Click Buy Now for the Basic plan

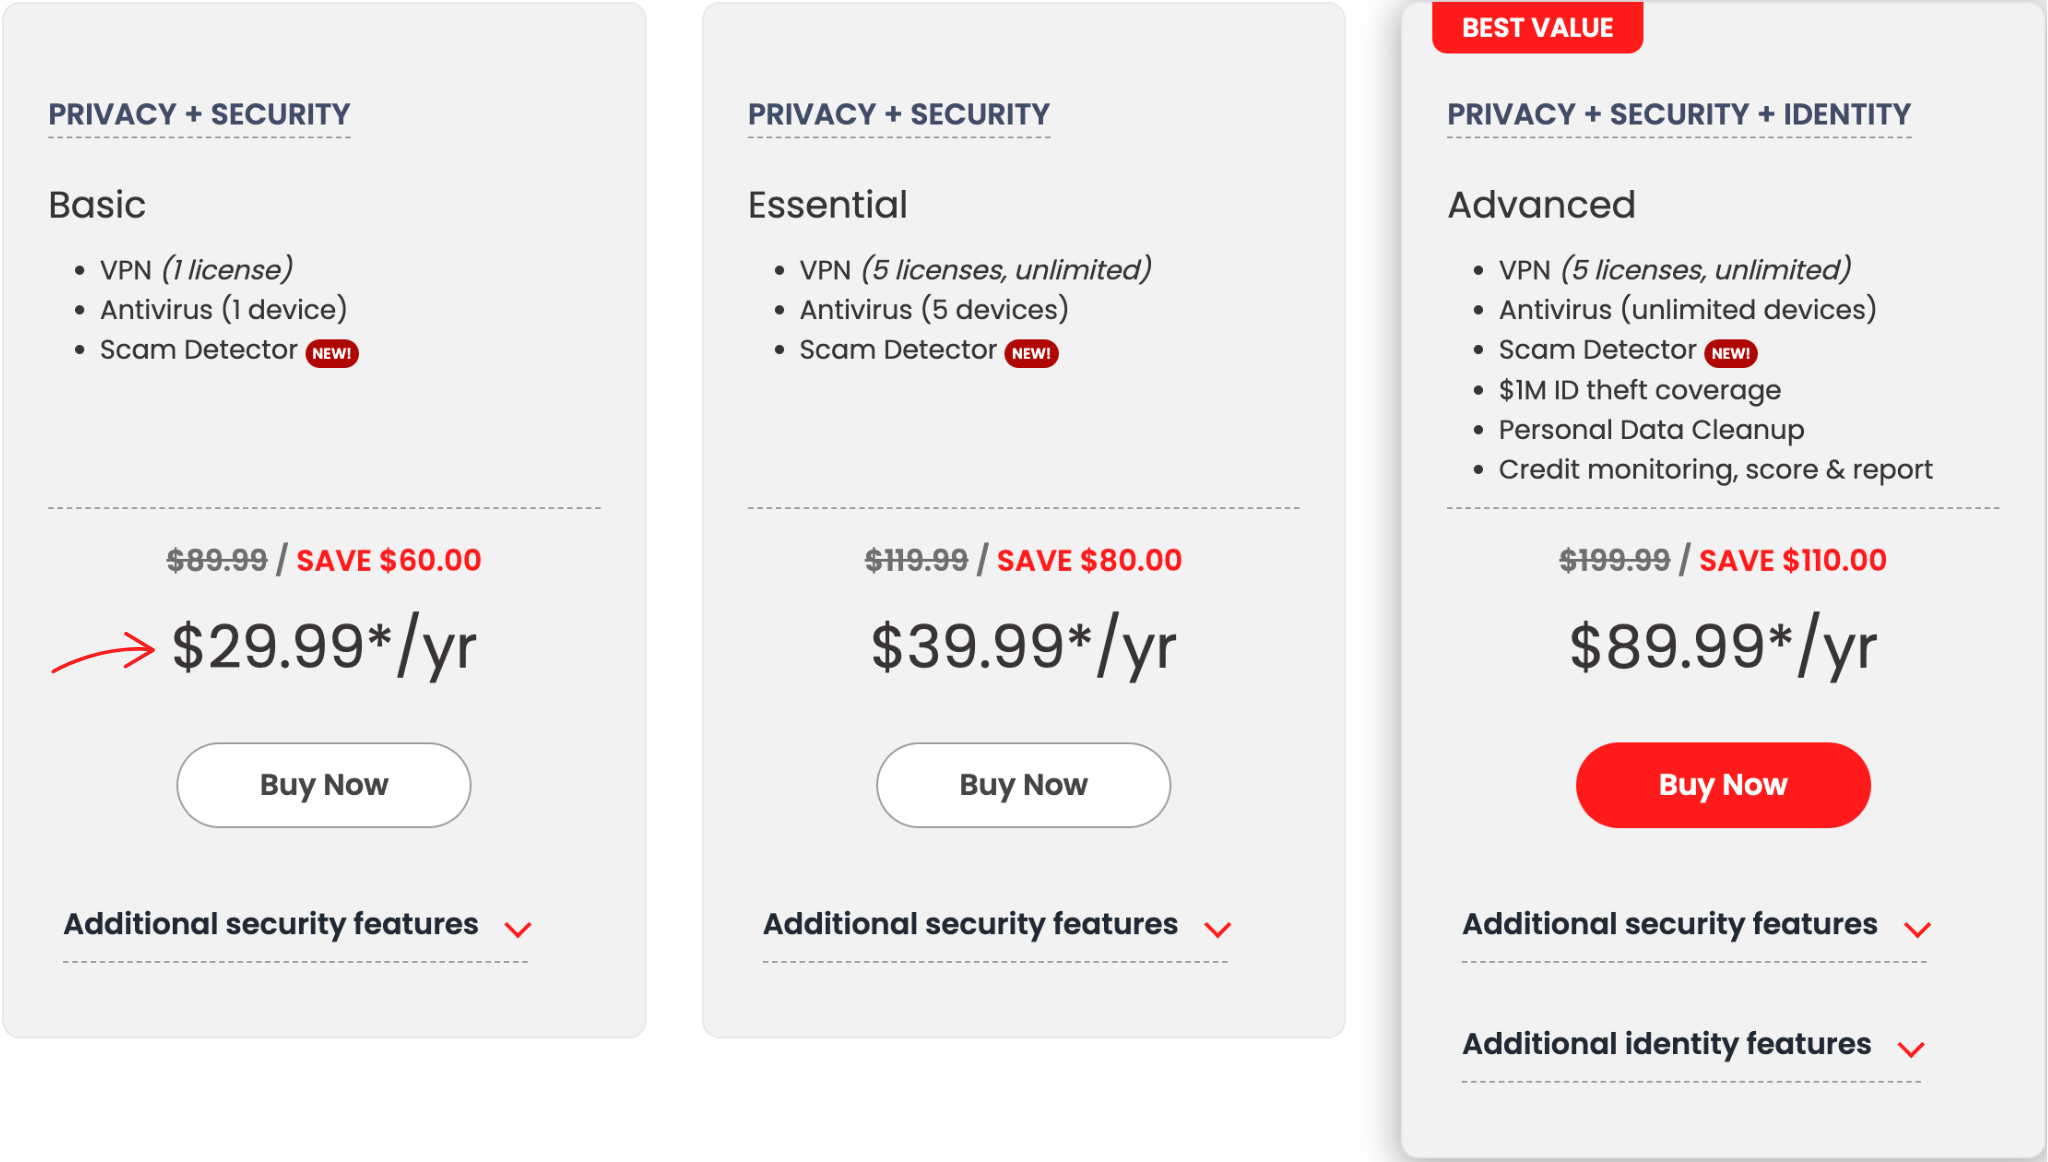tap(322, 784)
